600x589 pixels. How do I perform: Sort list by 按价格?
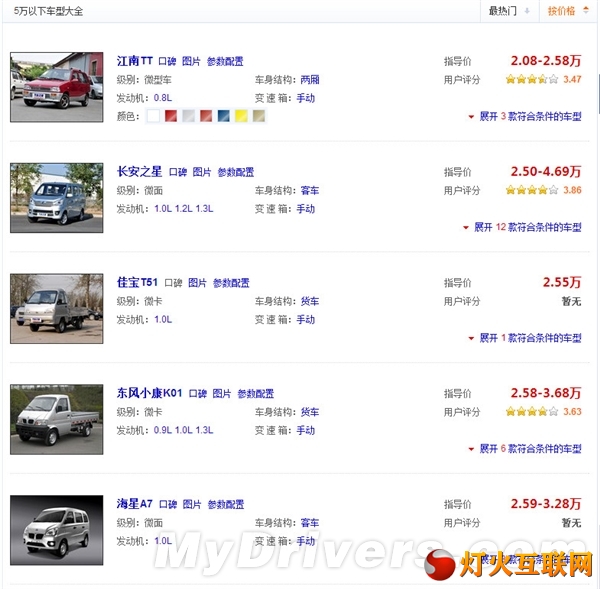[568, 11]
